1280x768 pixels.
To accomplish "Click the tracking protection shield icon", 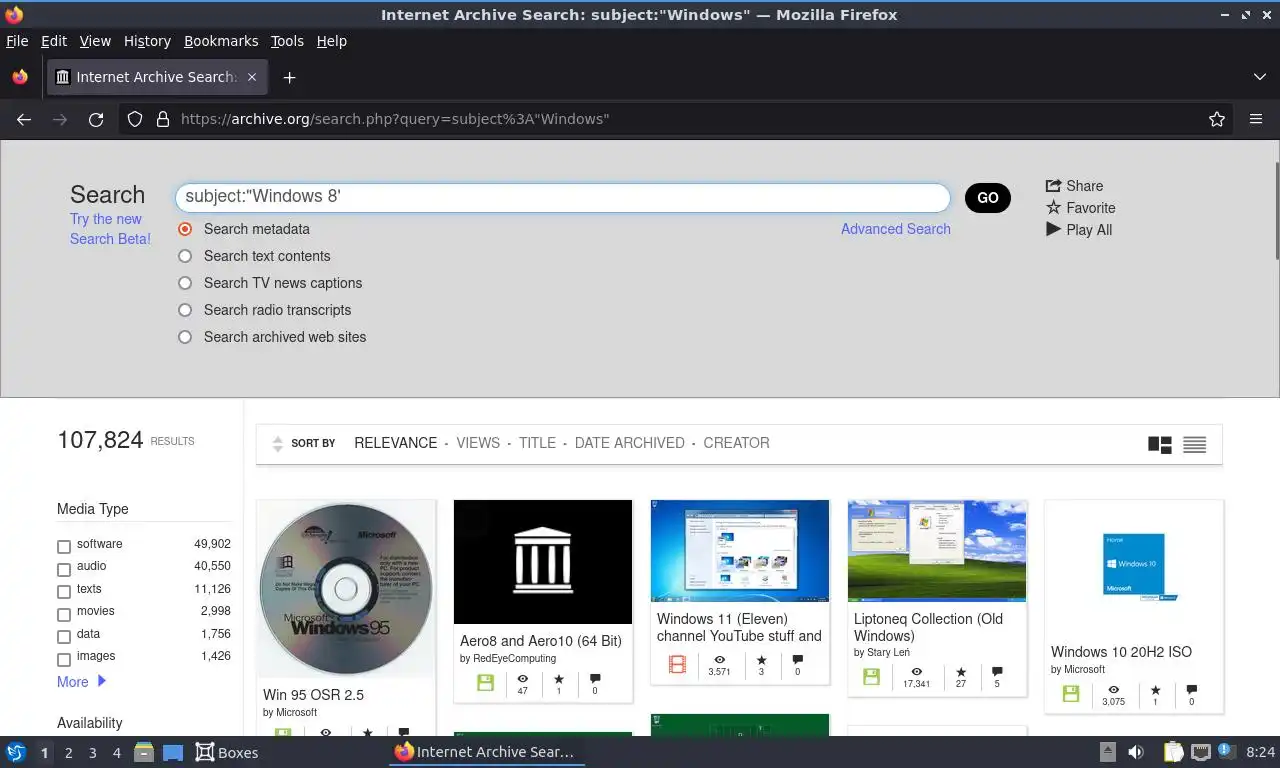I will (135, 119).
